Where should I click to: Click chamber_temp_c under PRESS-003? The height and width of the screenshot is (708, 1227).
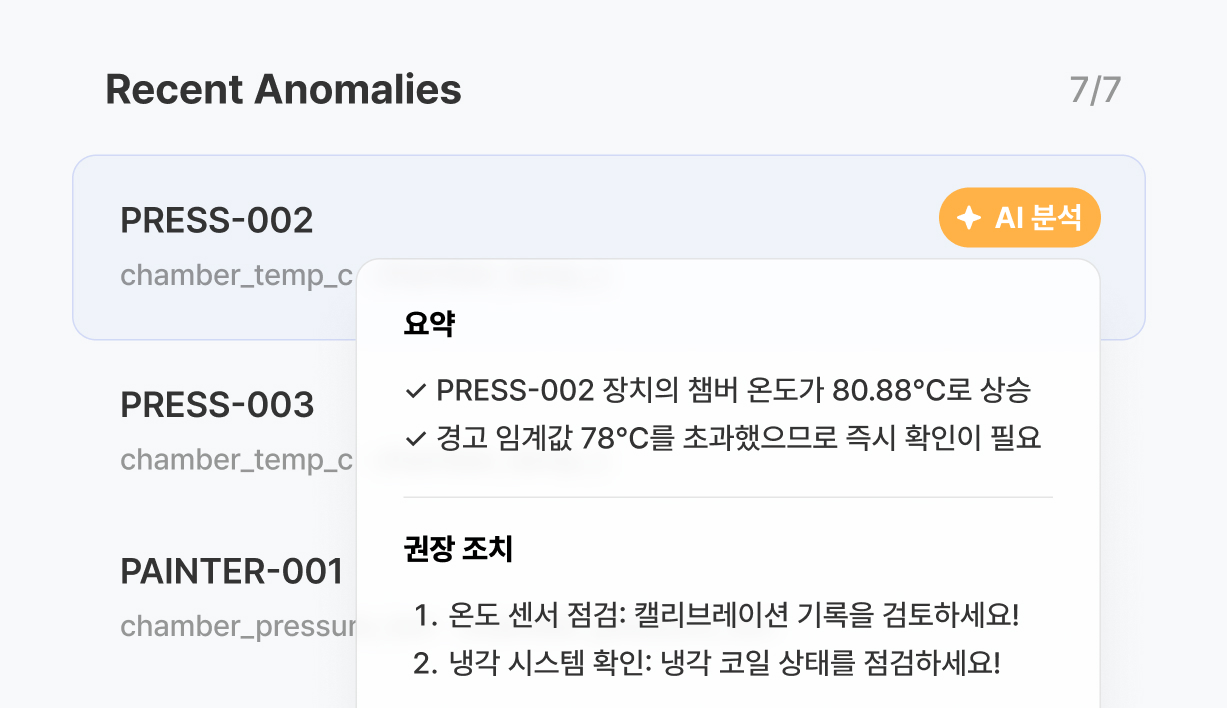(x=237, y=460)
